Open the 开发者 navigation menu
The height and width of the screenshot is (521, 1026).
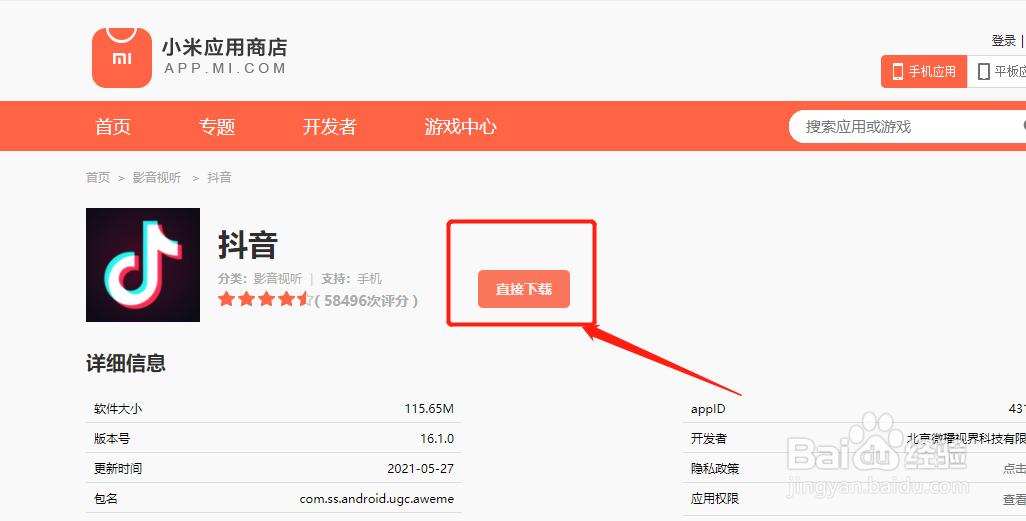(x=329, y=126)
